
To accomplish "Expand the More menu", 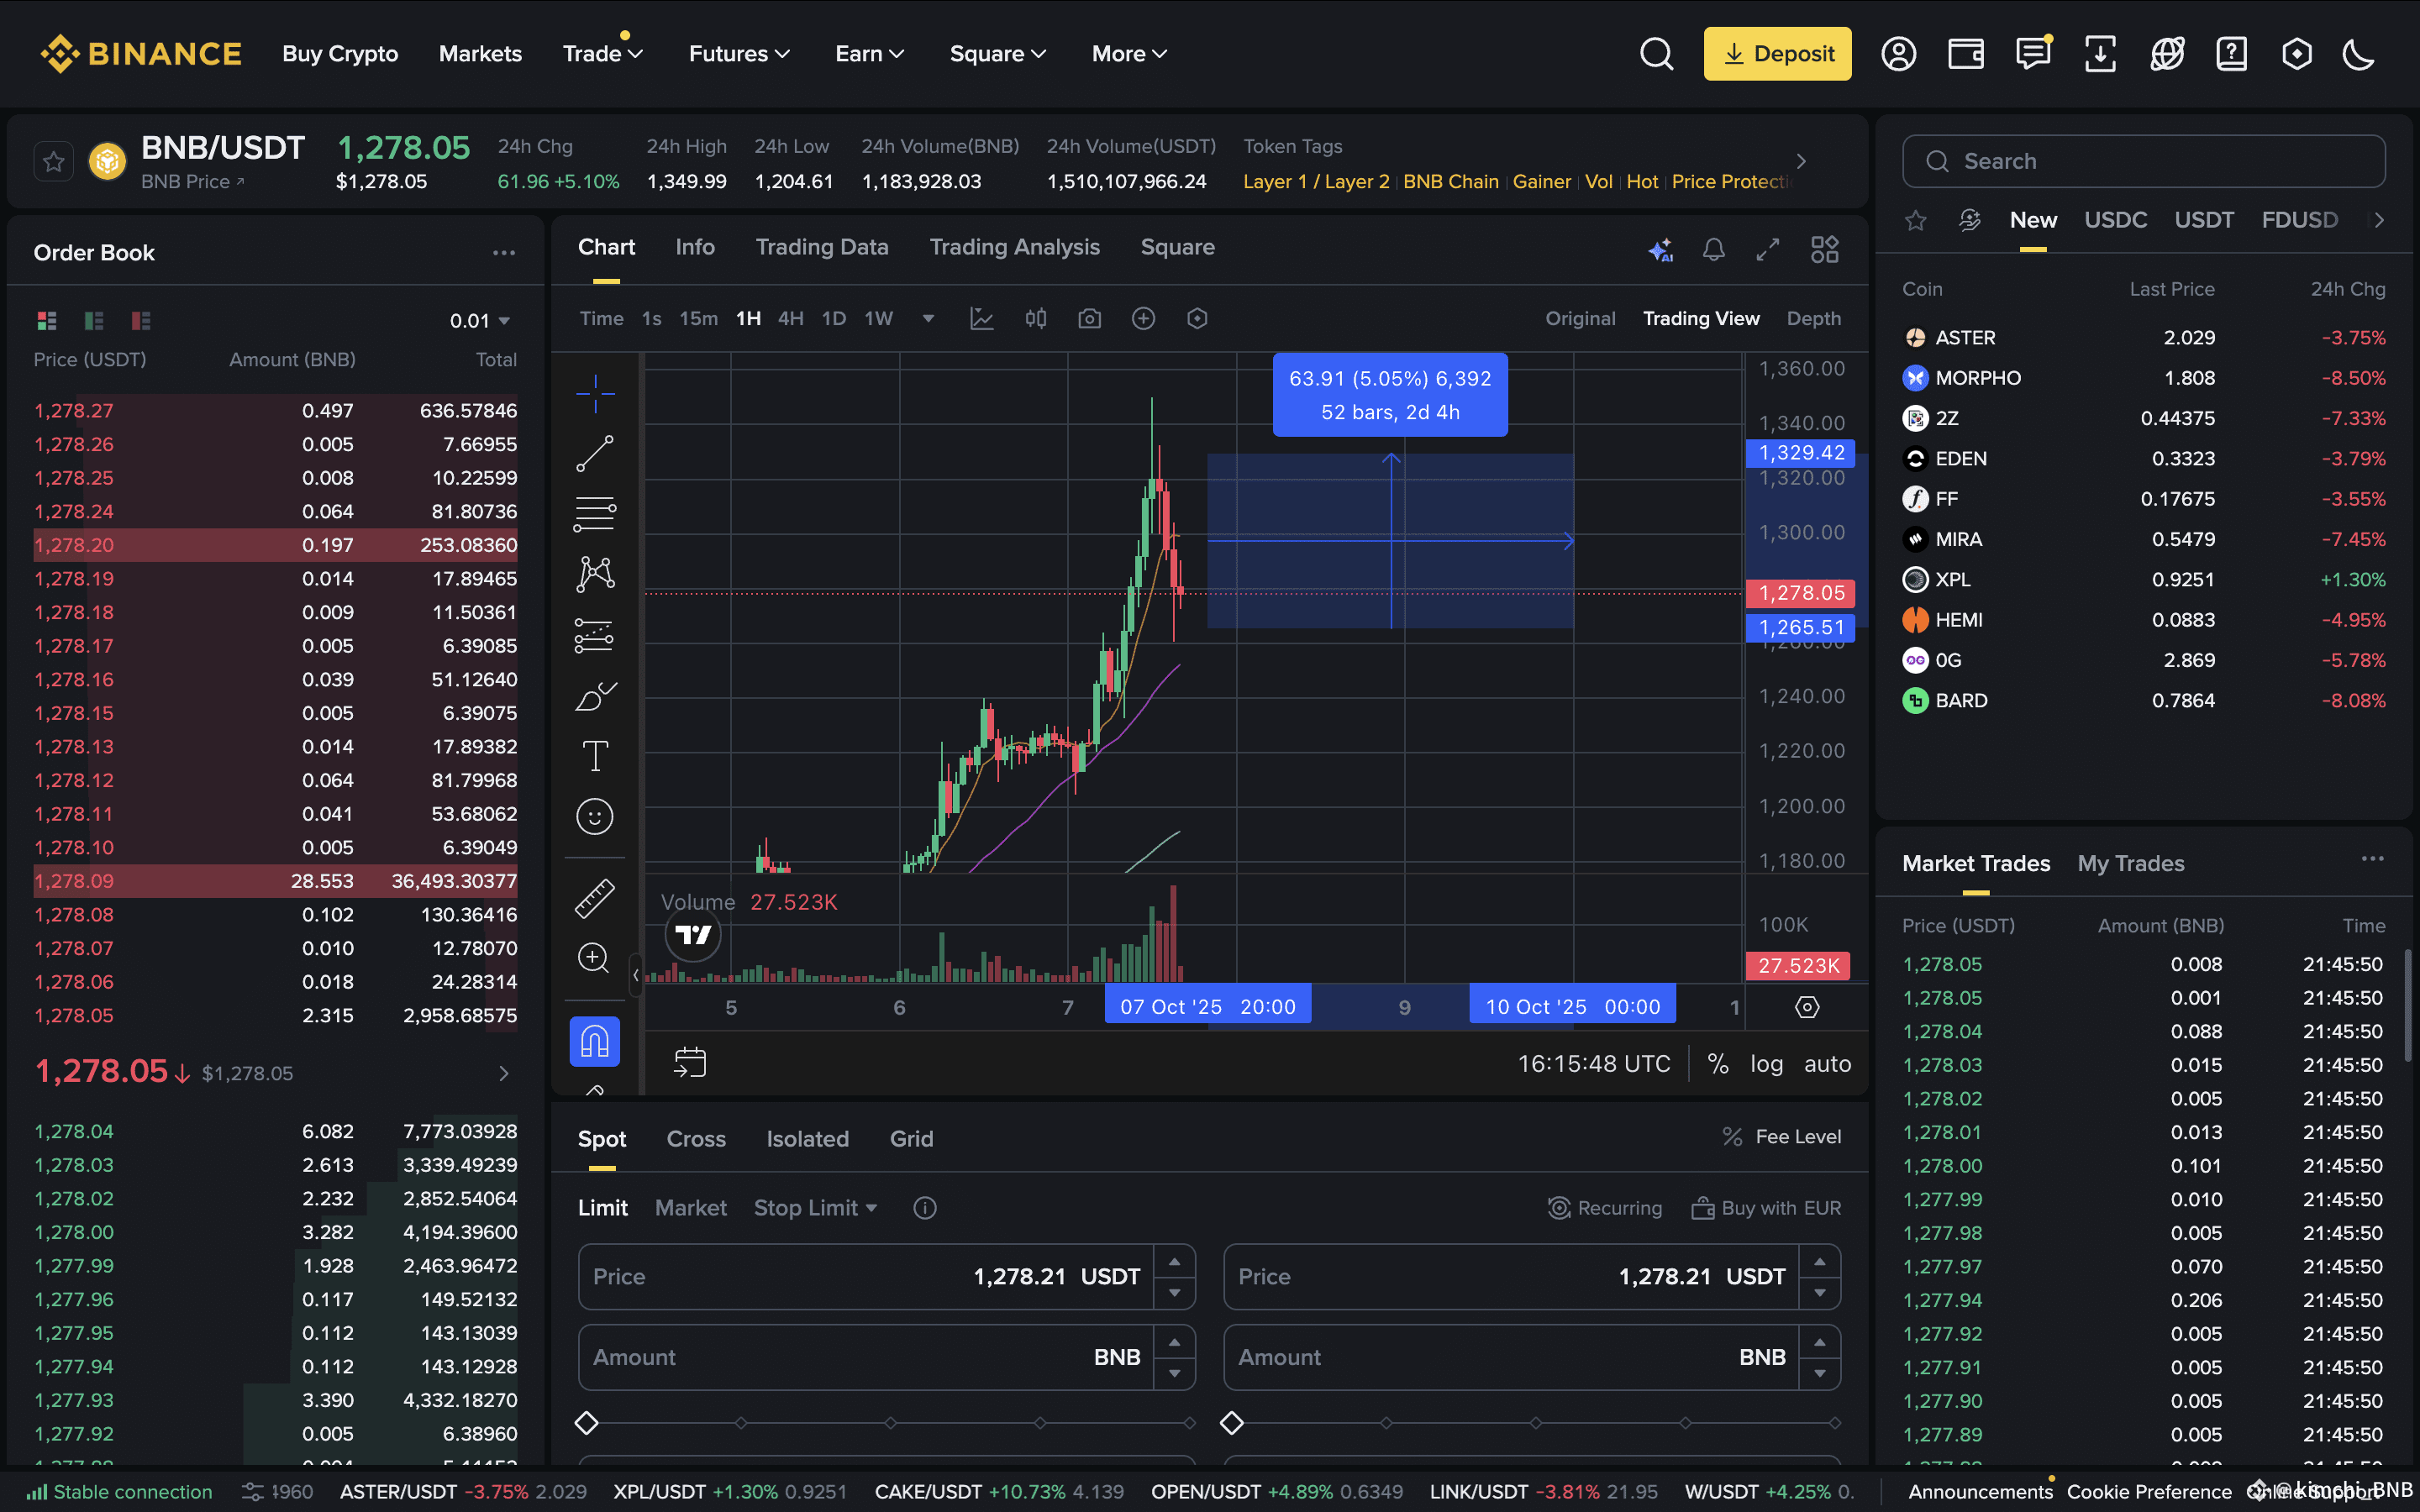I will (1129, 54).
